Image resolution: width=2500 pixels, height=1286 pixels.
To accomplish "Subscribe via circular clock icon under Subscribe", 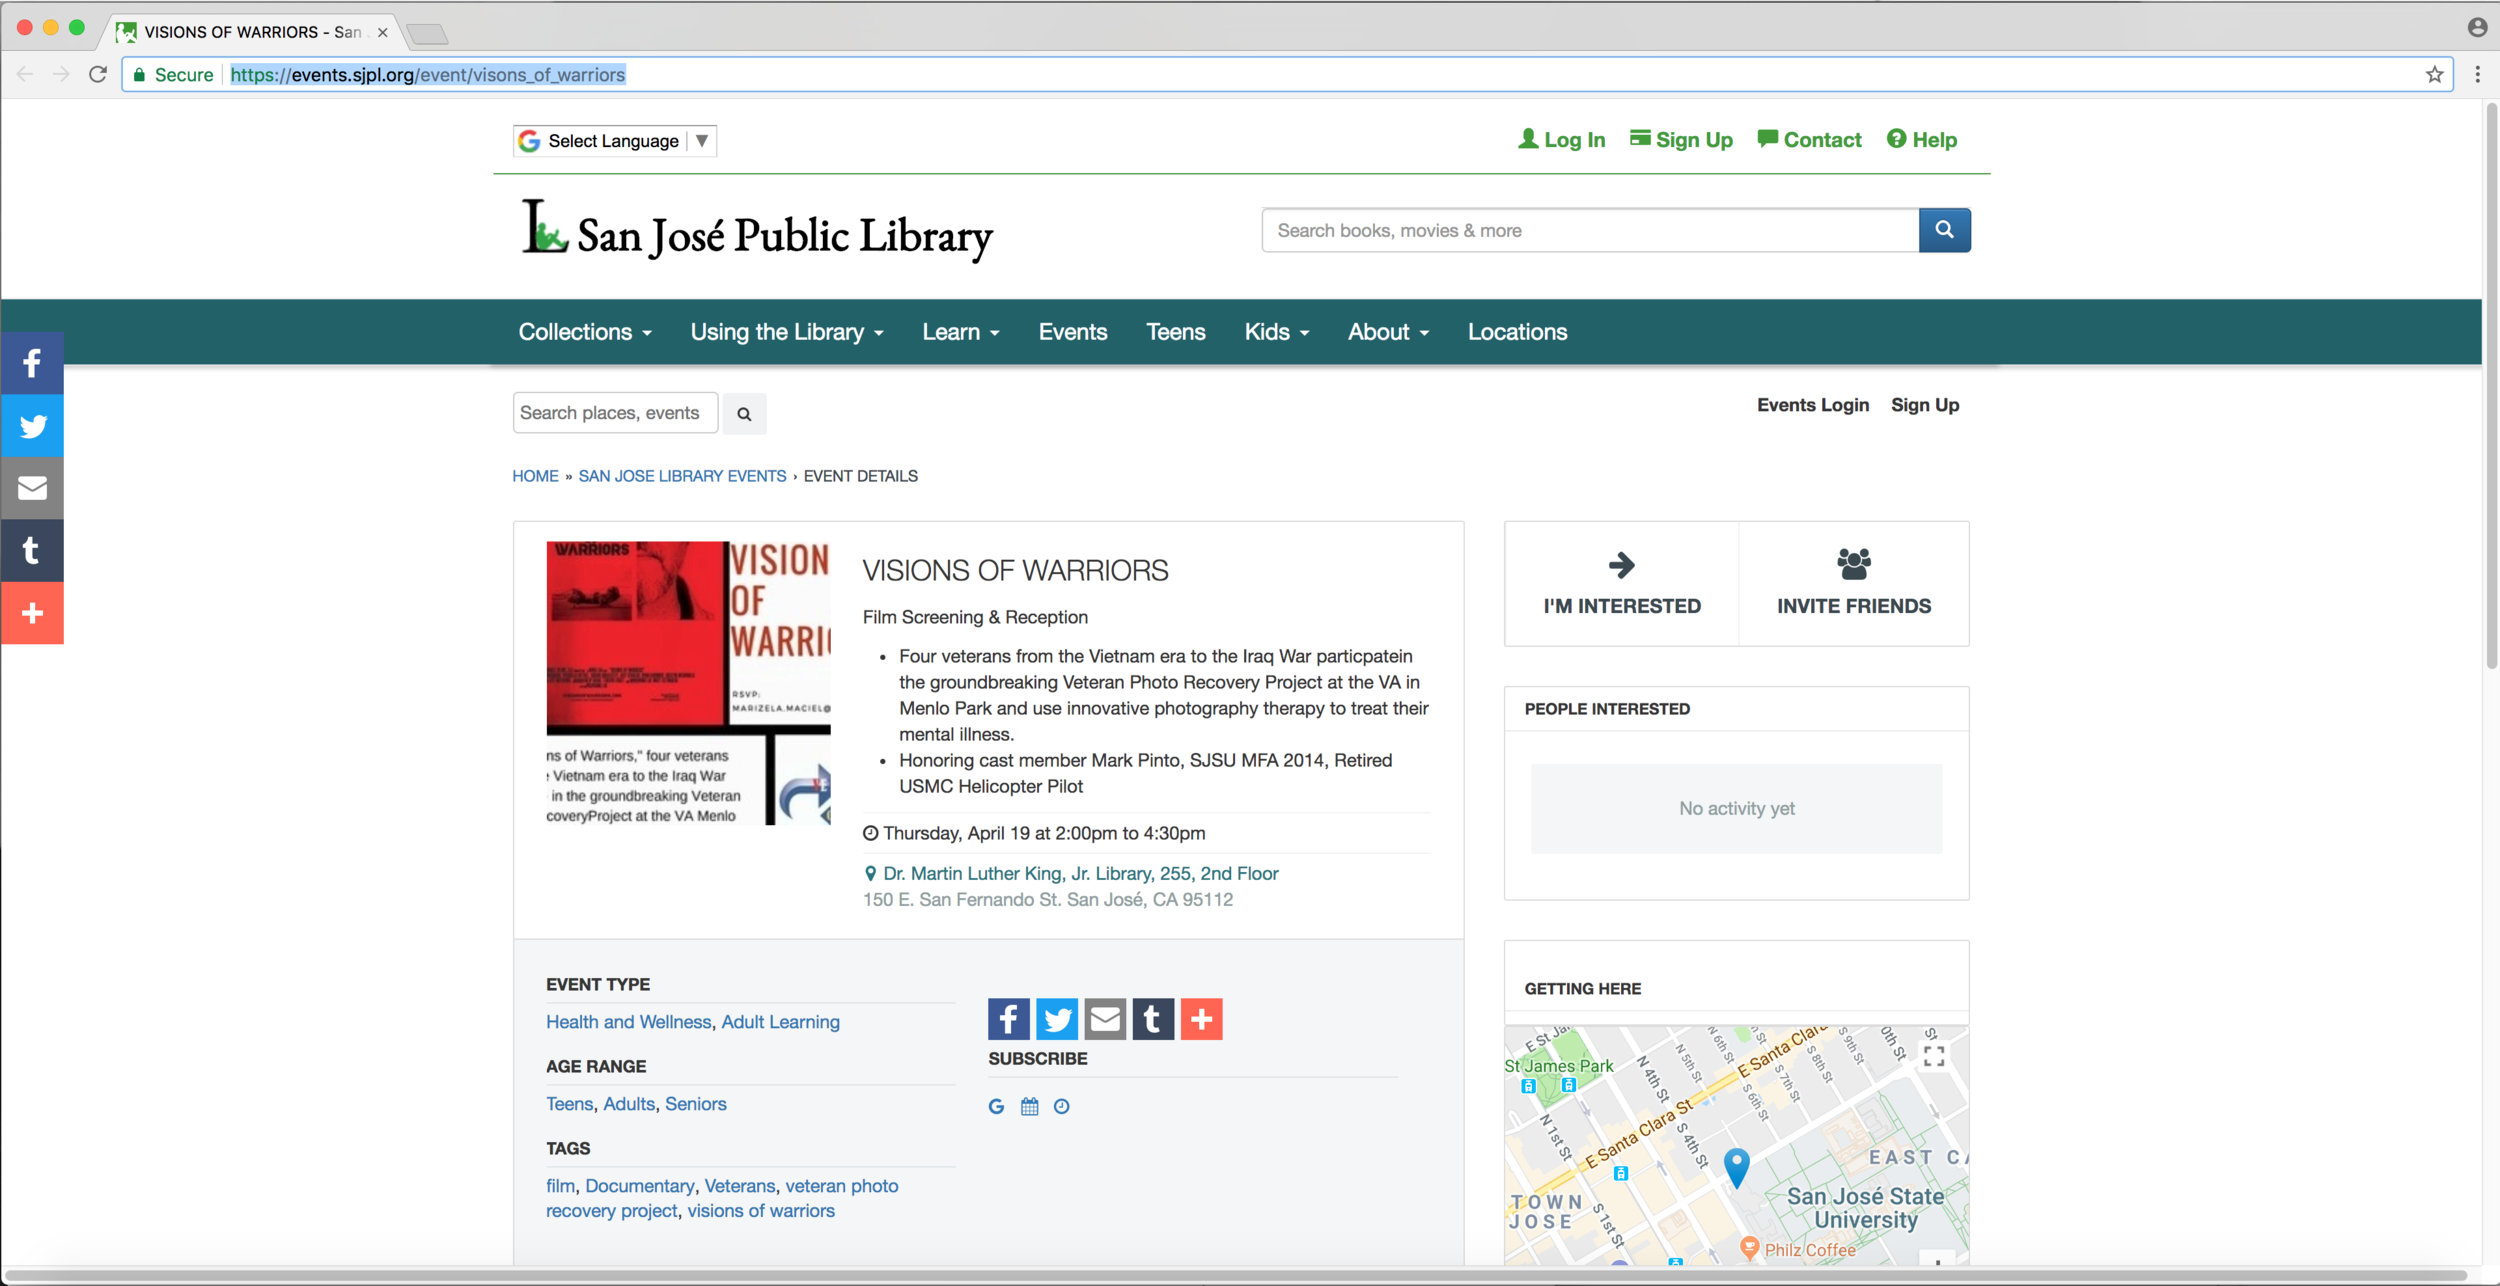I will coord(1061,1106).
